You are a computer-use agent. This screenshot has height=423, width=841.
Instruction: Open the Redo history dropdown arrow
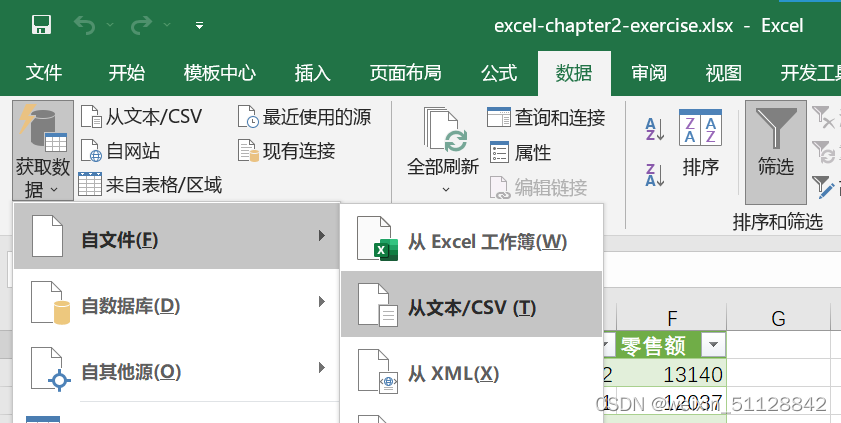167,25
